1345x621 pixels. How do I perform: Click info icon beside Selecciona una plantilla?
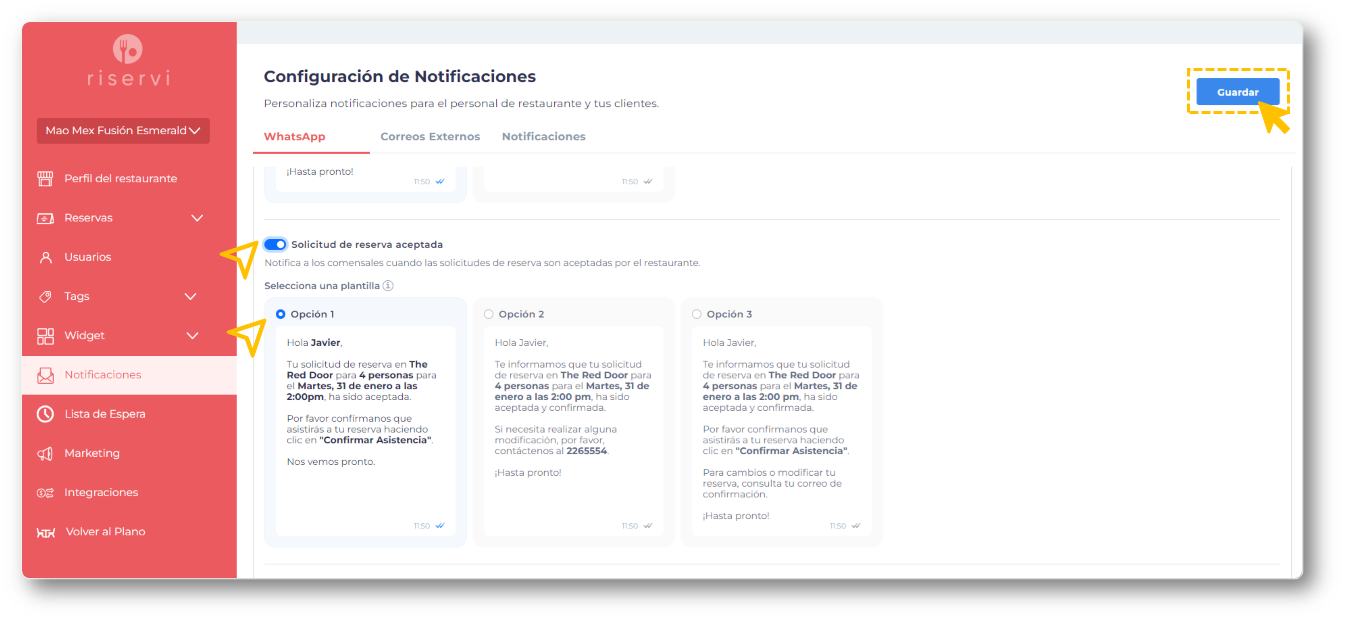(388, 286)
